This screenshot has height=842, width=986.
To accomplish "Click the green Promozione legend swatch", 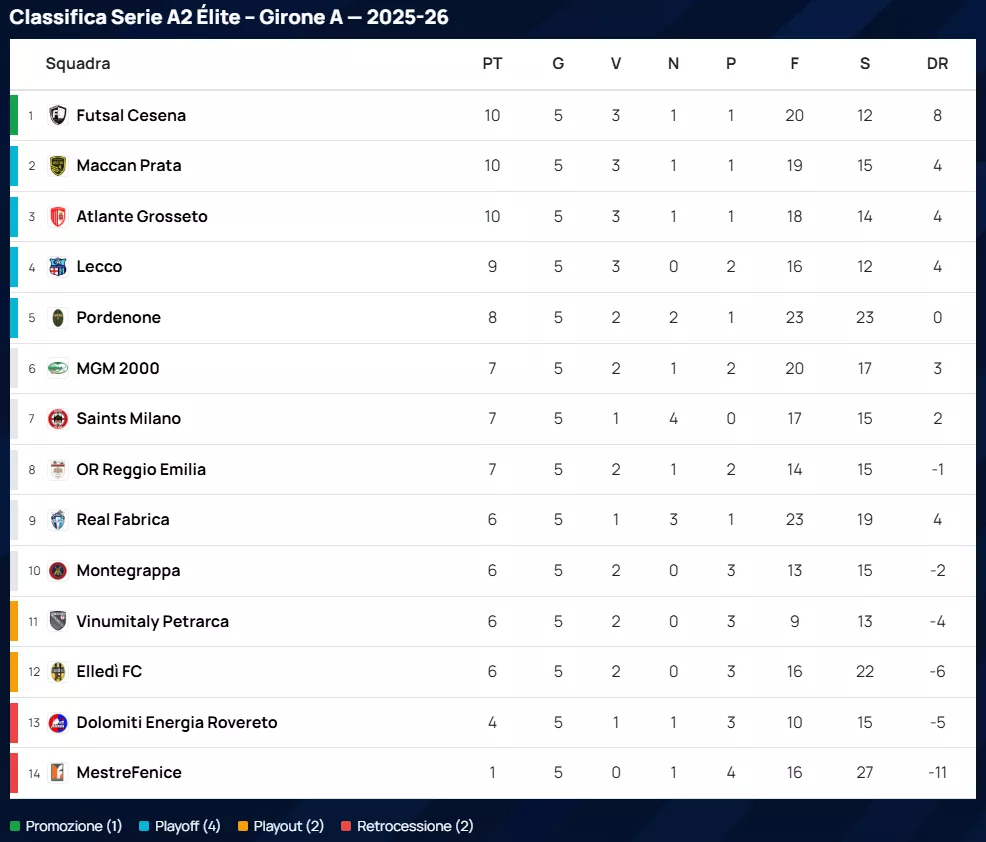I will (x=15, y=826).
